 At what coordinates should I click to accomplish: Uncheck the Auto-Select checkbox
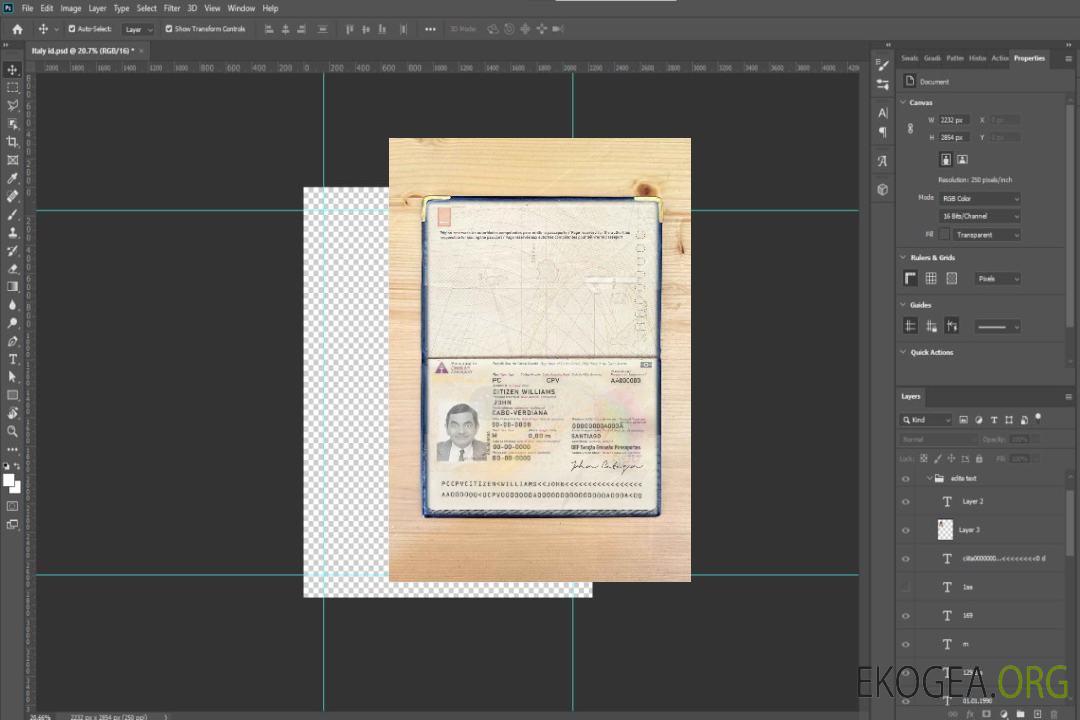(70, 29)
